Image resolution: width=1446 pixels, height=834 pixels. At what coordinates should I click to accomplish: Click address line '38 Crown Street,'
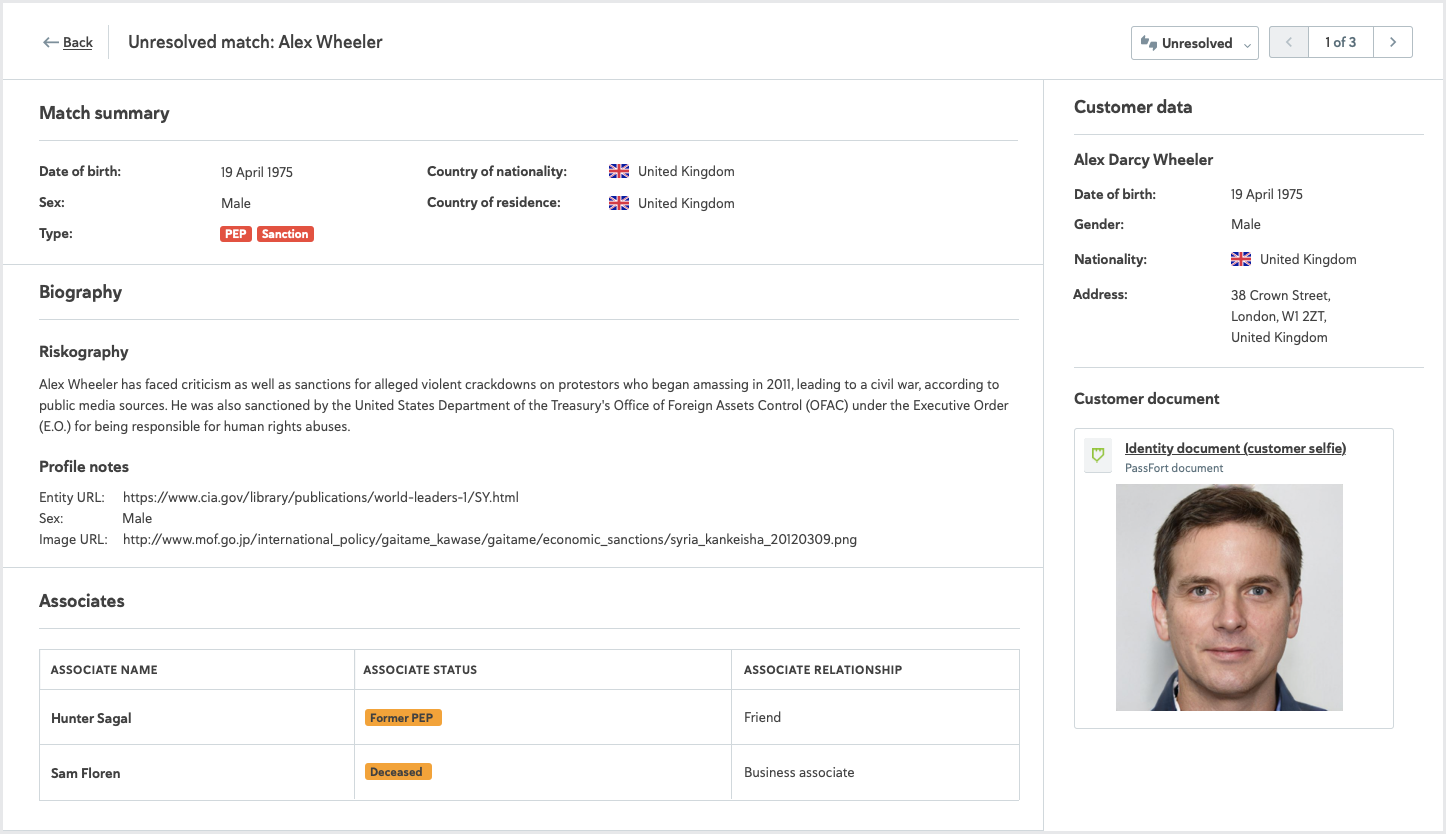point(1281,295)
